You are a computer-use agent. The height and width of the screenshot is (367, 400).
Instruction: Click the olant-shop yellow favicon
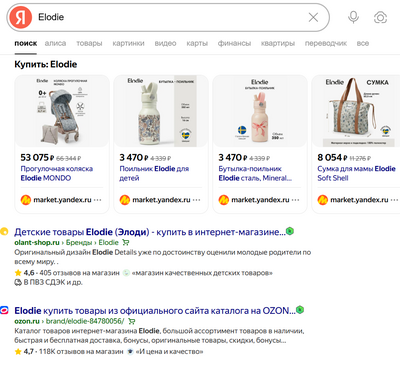[x=4, y=231]
